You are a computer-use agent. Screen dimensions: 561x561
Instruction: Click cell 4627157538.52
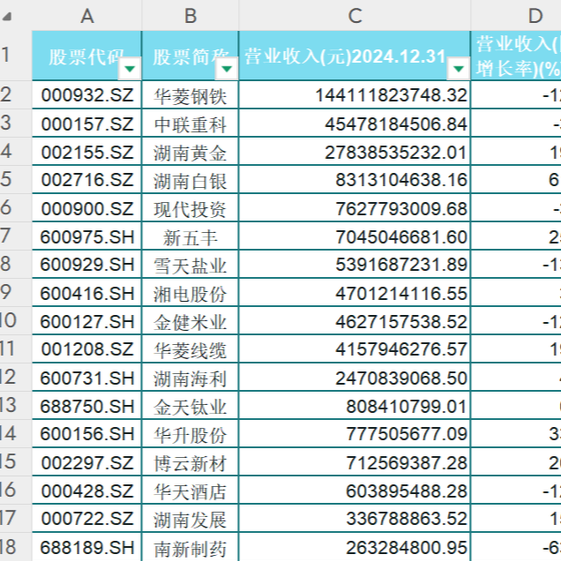(x=355, y=321)
